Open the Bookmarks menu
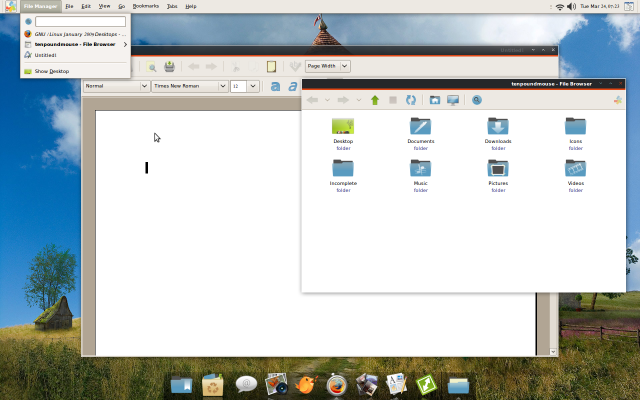Viewport: 640px width, 400px height. click(x=146, y=6)
